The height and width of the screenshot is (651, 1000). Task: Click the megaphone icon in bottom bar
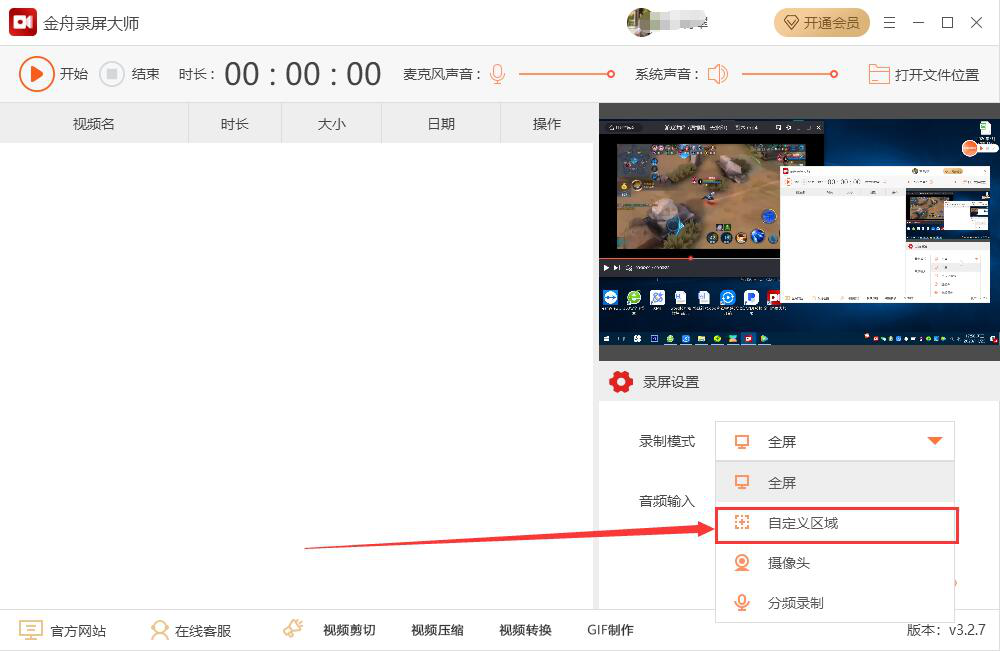point(293,629)
